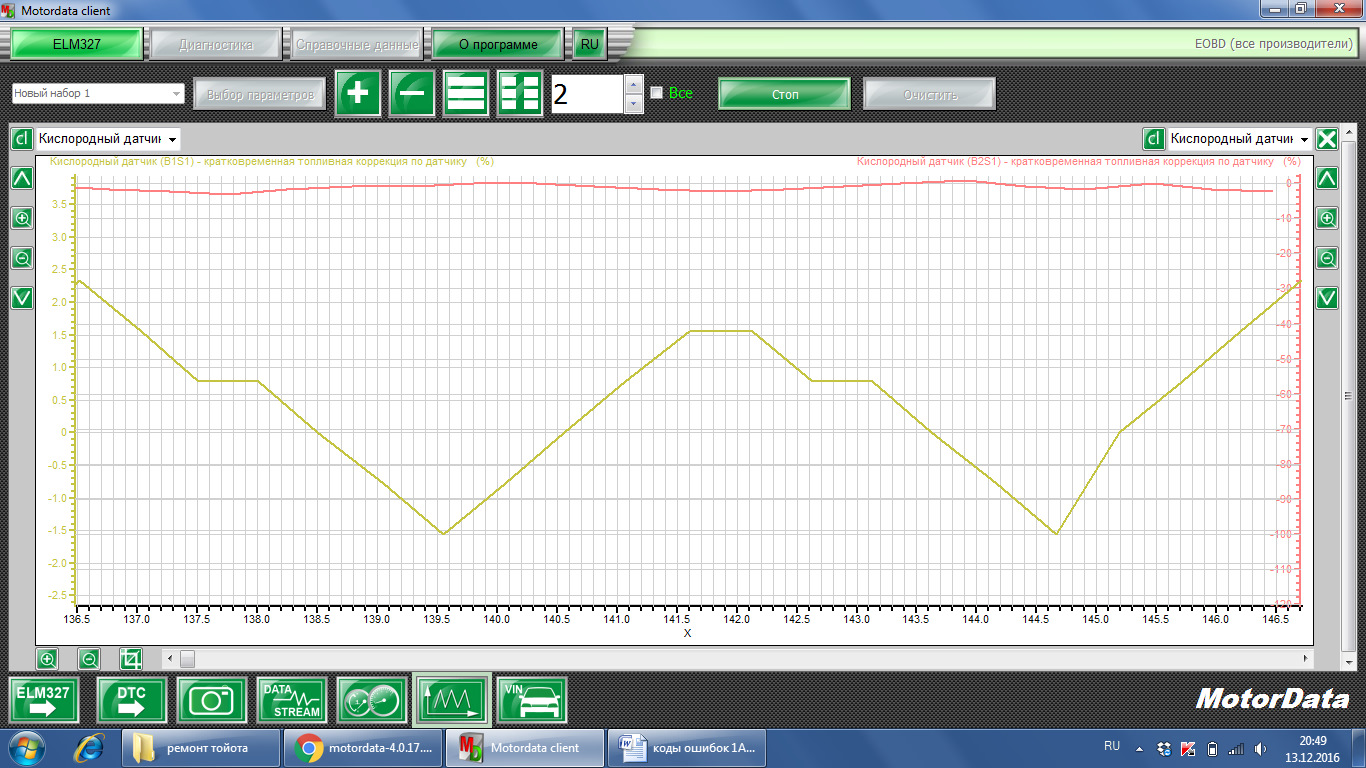Click left axis down arrow
This screenshot has width=1366, height=768.
point(22,298)
